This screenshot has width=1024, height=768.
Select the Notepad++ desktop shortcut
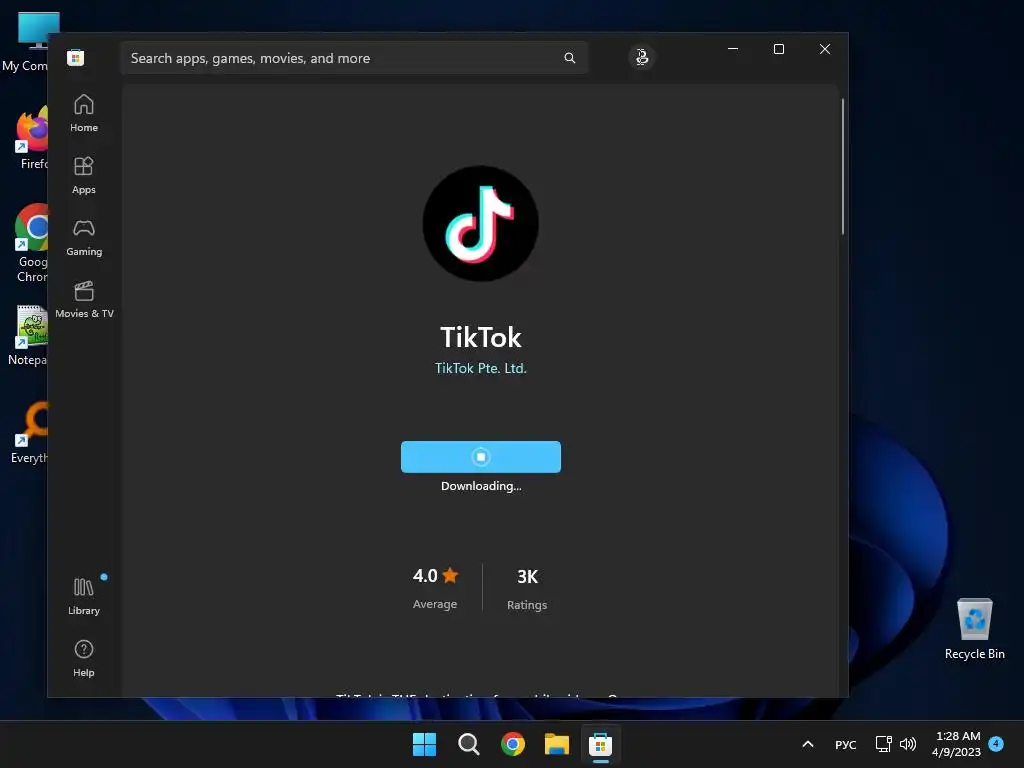(26, 335)
